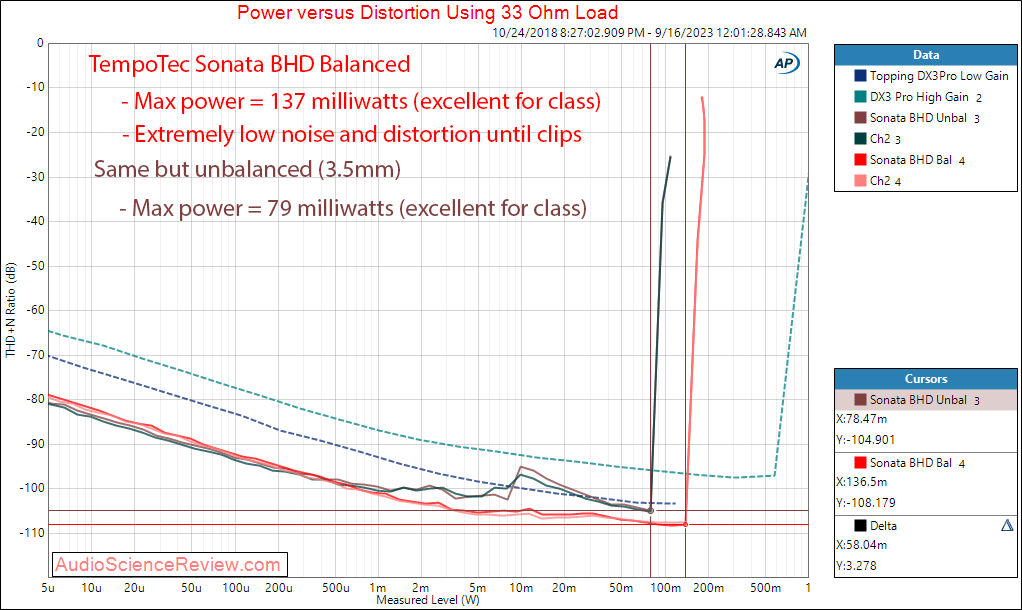Click the cursor value 'X:136.5m'
This screenshot has height=610, width=1022.
point(862,482)
